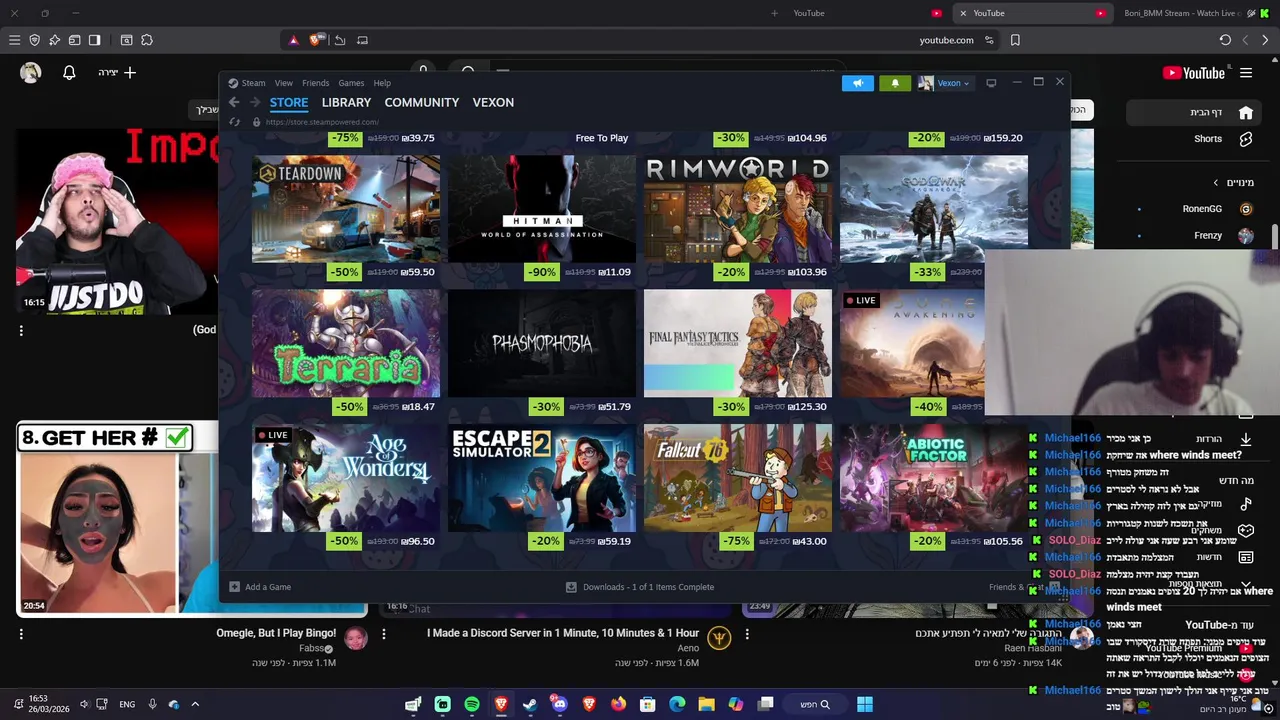Screen dimensions: 1280x720
Task: Open the View menu in Steam
Action: pos(284,83)
